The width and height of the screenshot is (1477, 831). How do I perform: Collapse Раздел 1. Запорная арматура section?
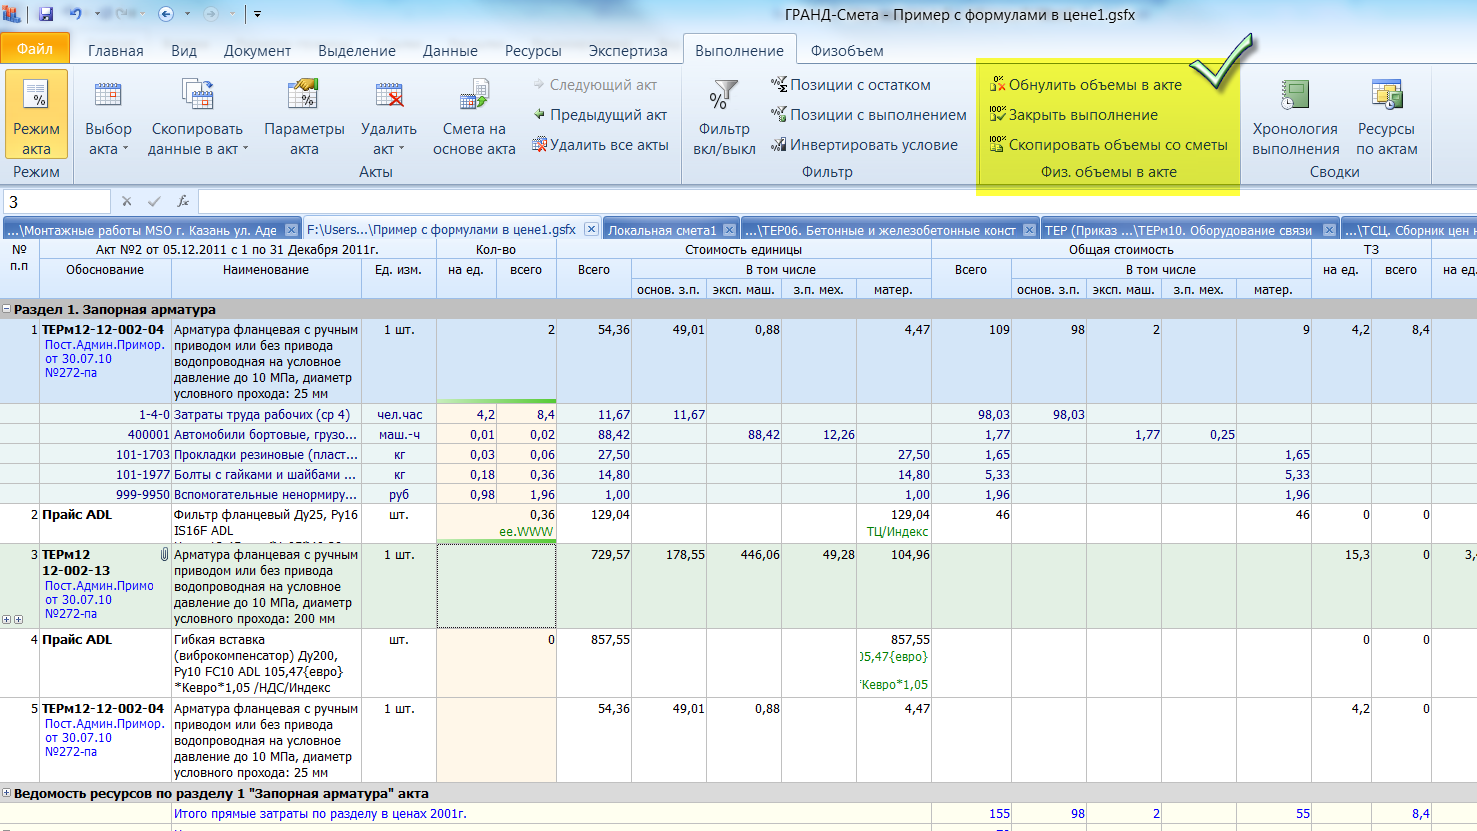[x=7, y=310]
